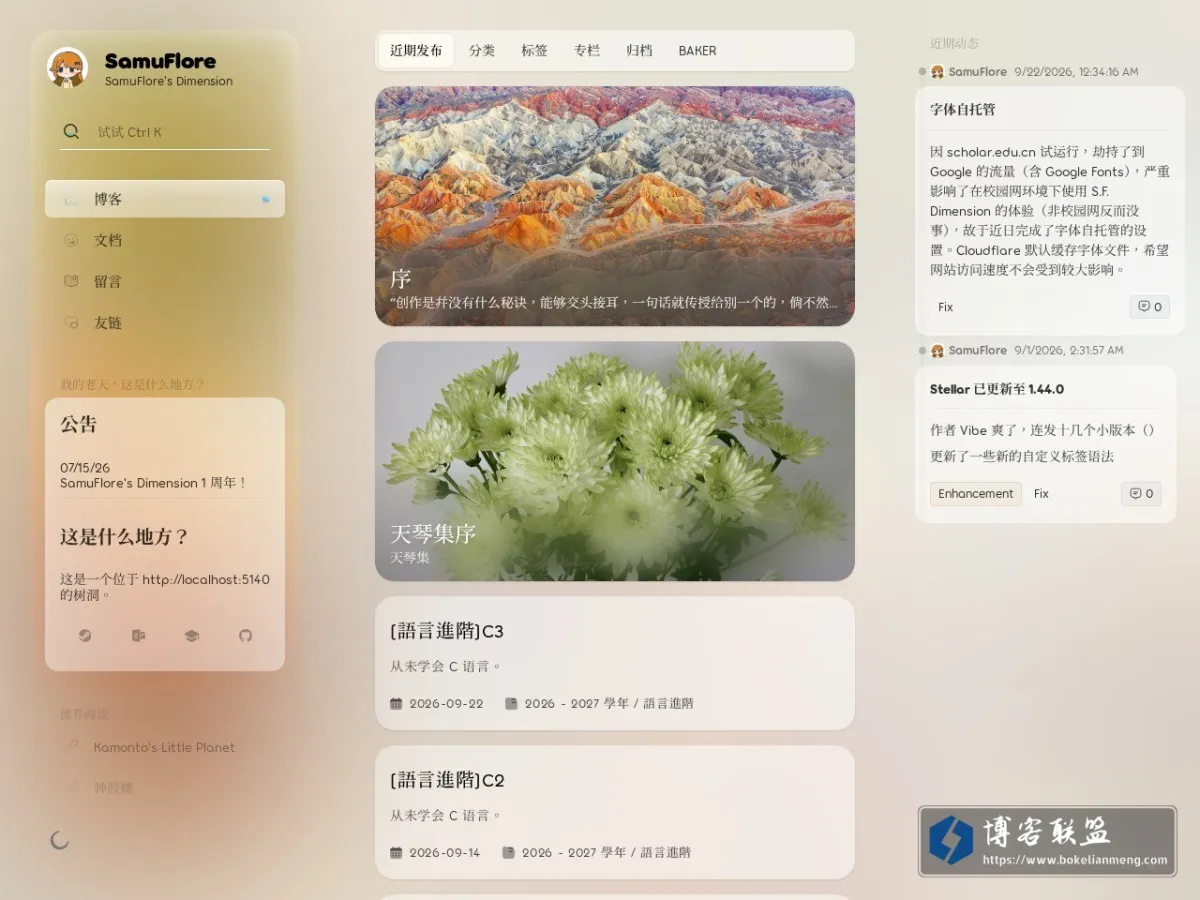Open the [語言進階]C3 post title
1200x900 pixels.
click(447, 631)
